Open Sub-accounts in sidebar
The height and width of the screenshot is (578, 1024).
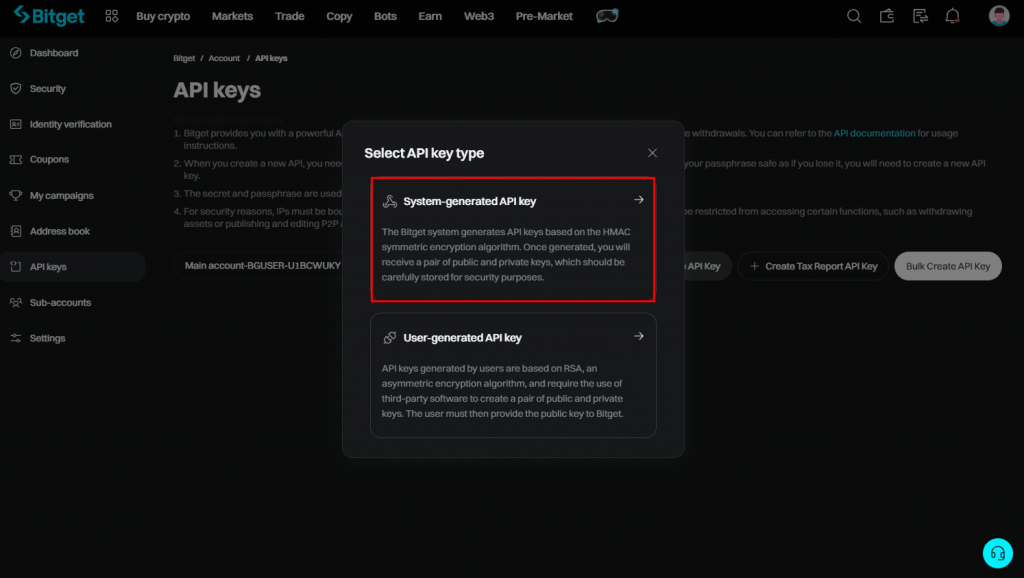pos(60,303)
